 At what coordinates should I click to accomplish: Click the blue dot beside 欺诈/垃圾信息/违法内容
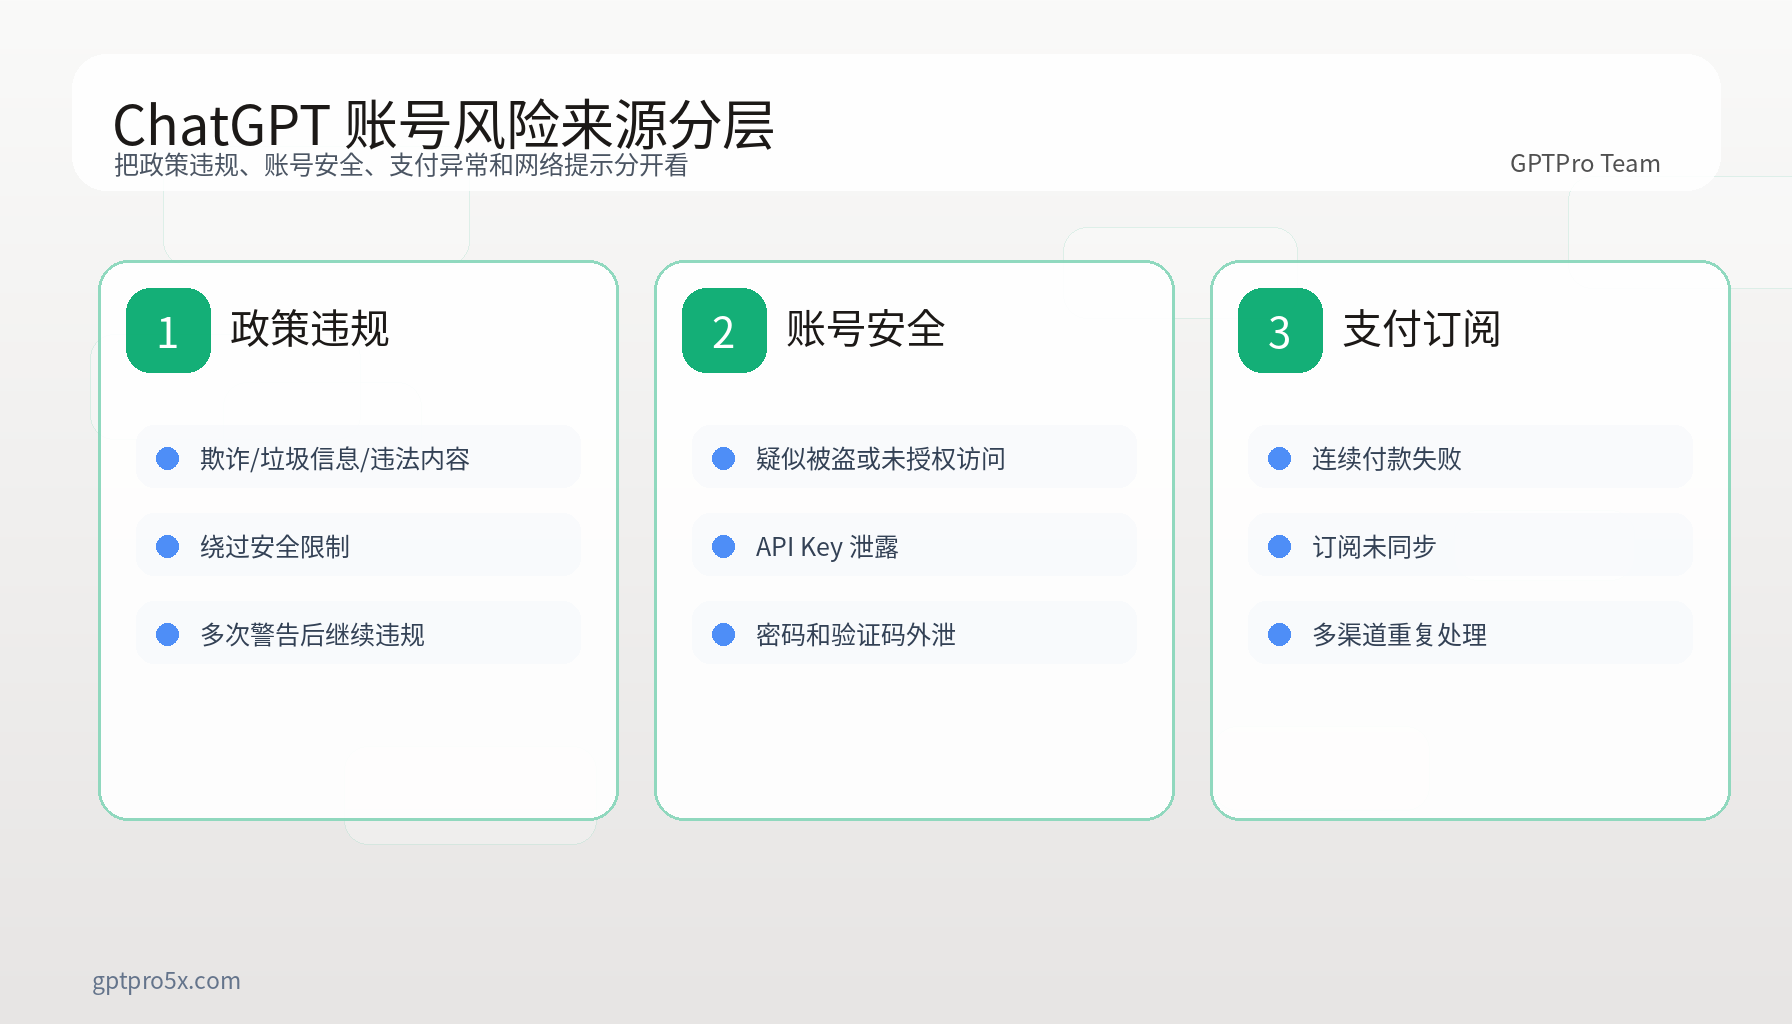click(x=168, y=458)
